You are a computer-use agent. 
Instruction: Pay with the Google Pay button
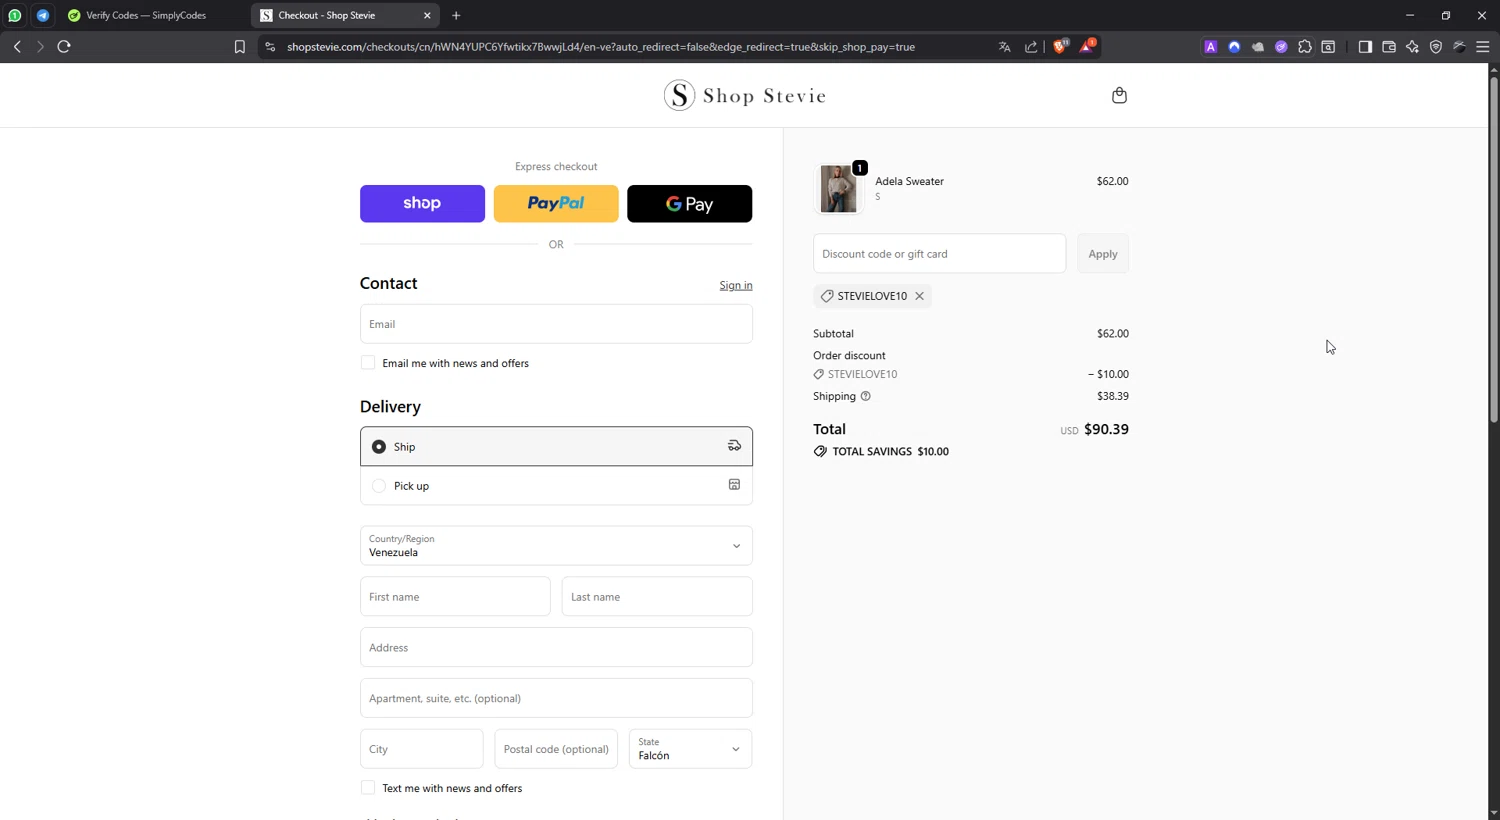coord(689,203)
